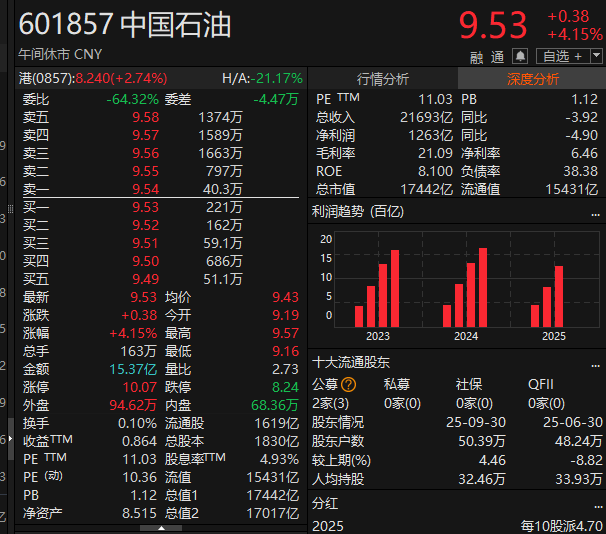Image resolution: width=606 pixels, height=534 pixels.
Task: Click the 2023 label on profit chart
Action: click(377, 336)
